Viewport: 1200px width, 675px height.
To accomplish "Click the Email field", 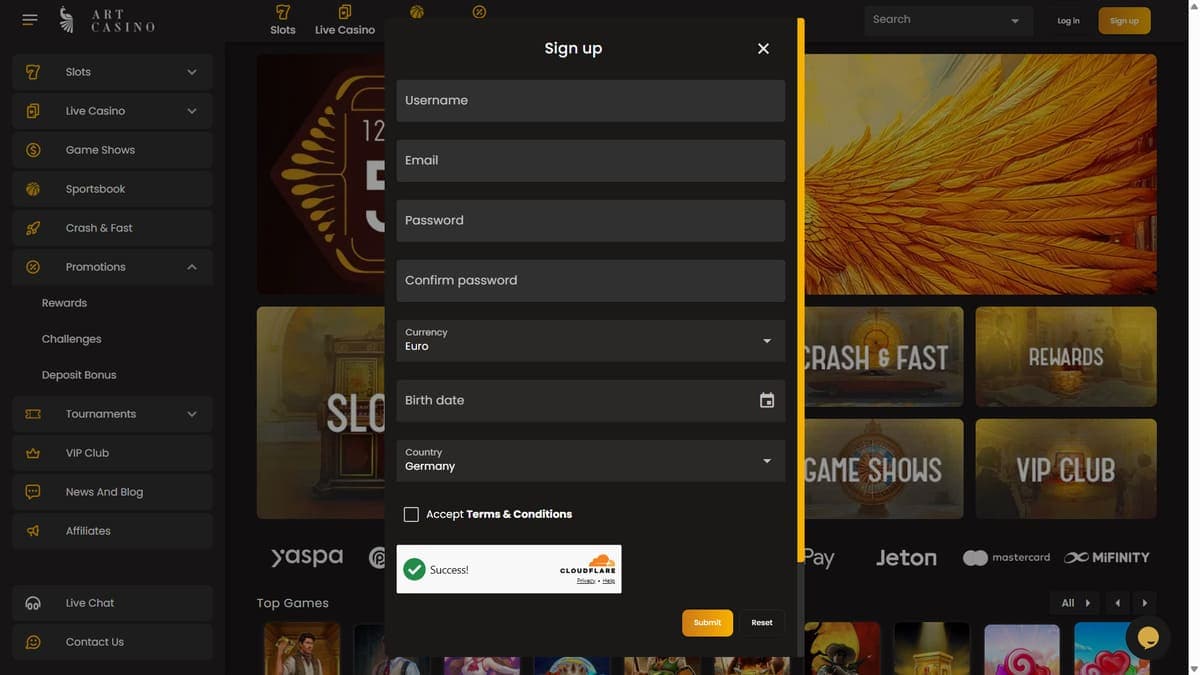I will tap(590, 161).
